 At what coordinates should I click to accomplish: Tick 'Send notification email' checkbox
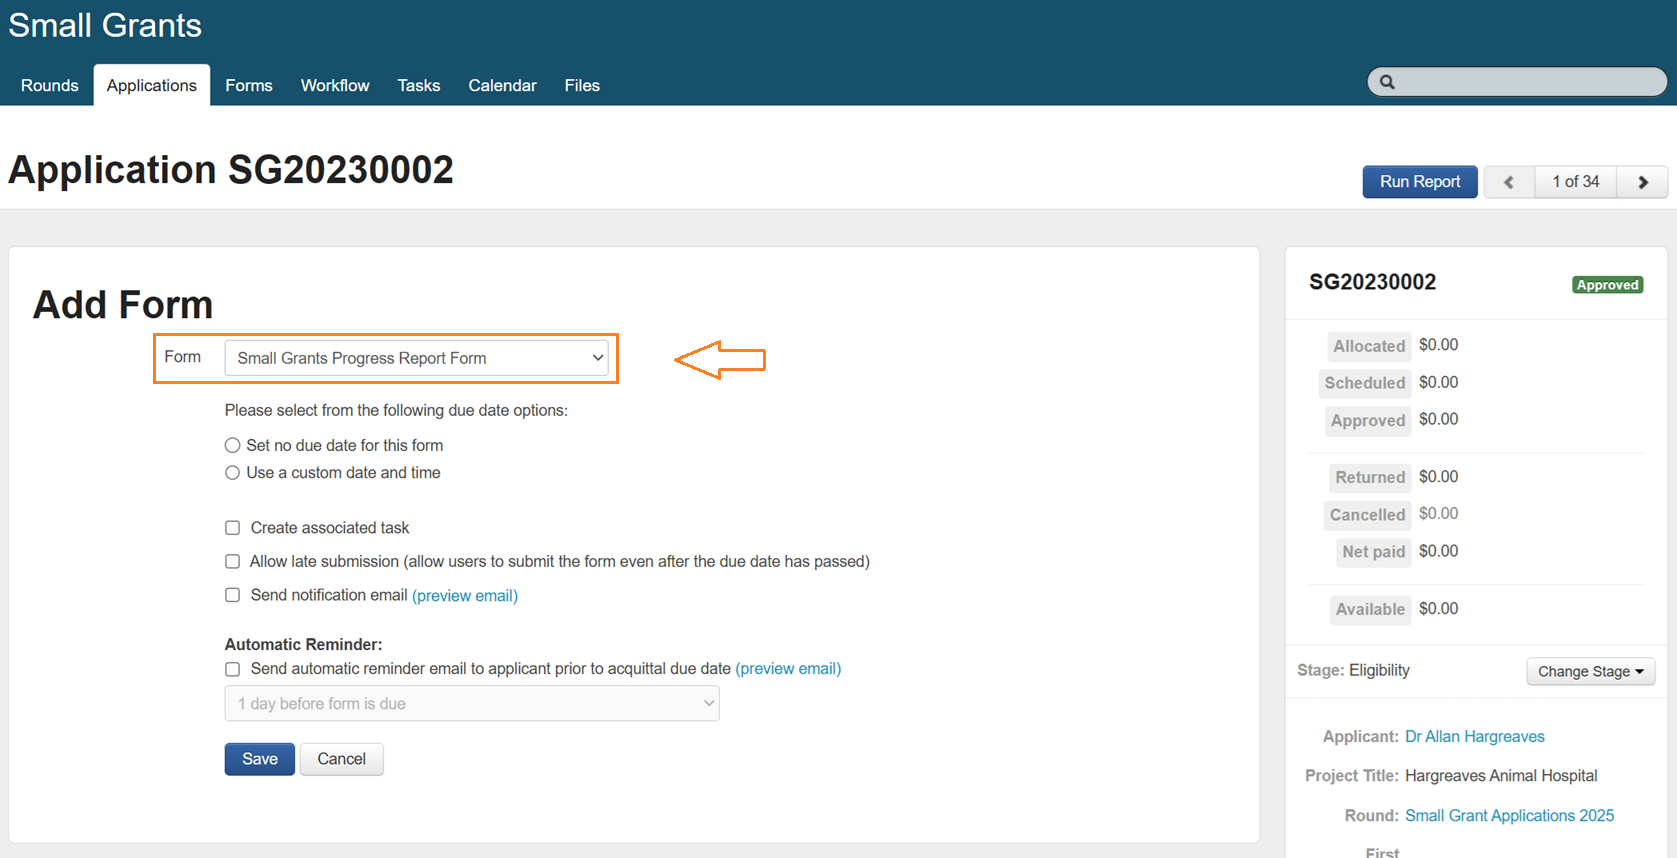click(233, 595)
